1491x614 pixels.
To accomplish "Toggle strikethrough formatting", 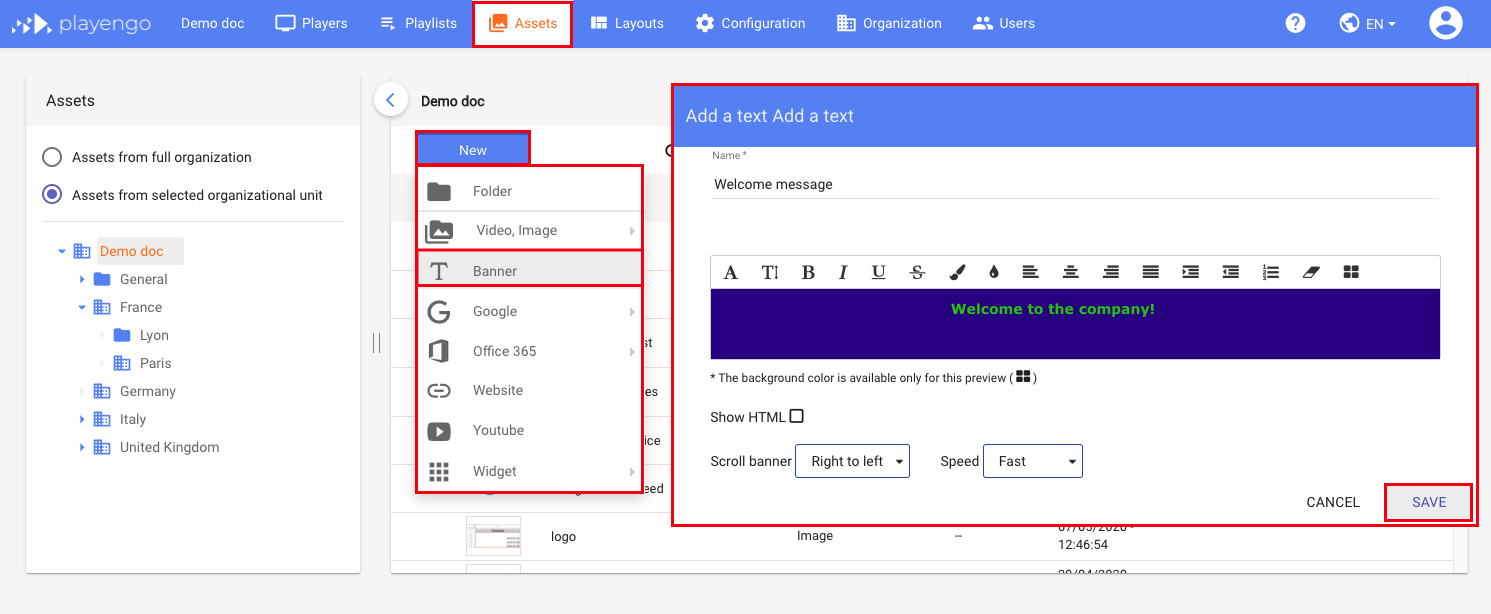I will pyautogui.click(x=917, y=272).
